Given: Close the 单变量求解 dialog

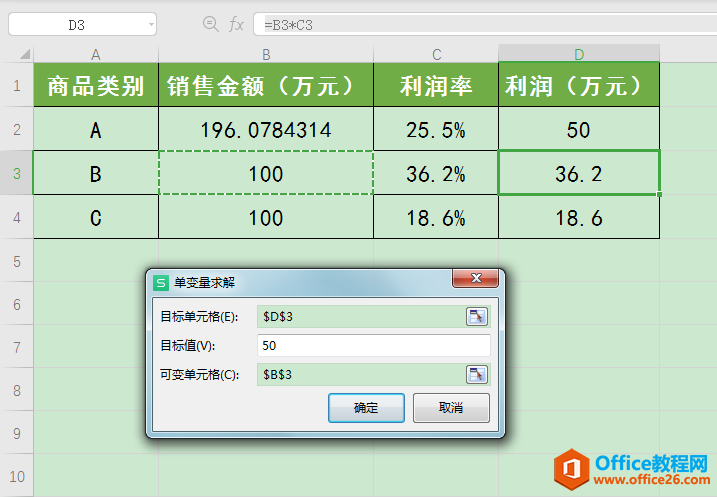Looking at the screenshot, I should click(x=476, y=281).
